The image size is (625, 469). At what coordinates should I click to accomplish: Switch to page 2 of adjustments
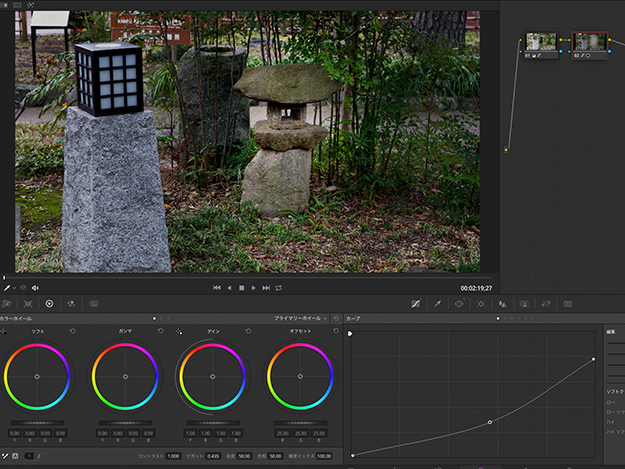(x=37, y=456)
